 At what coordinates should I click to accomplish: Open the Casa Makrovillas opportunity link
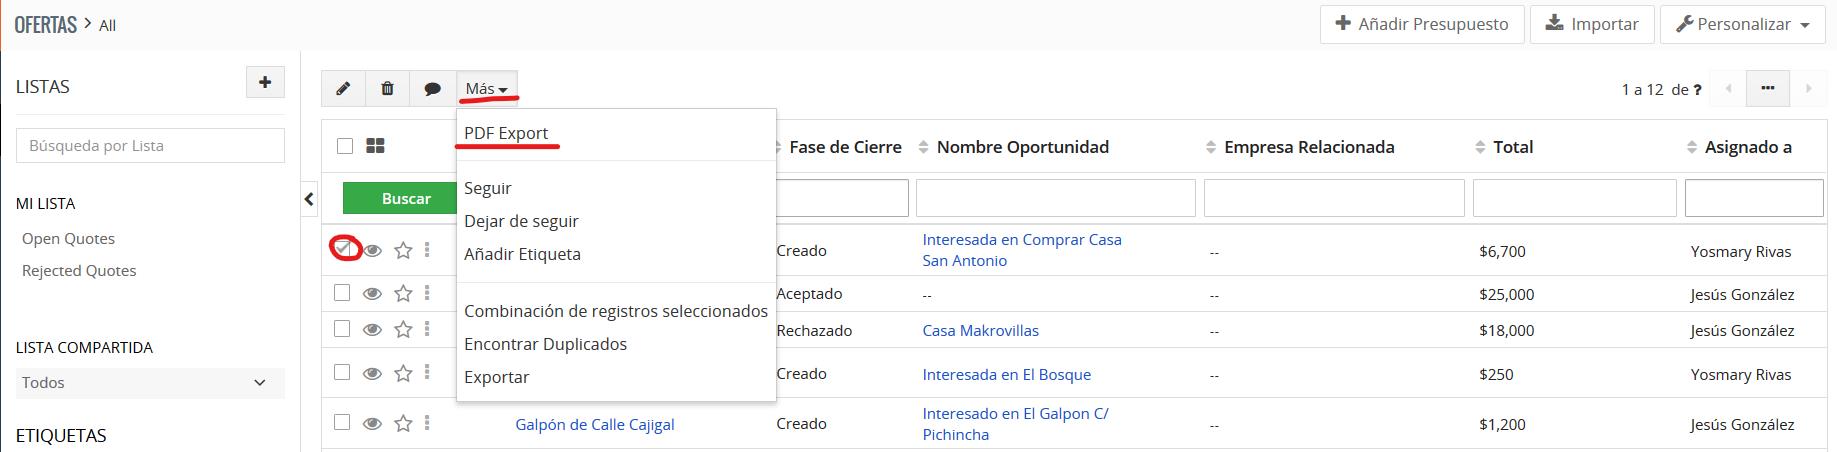click(980, 330)
